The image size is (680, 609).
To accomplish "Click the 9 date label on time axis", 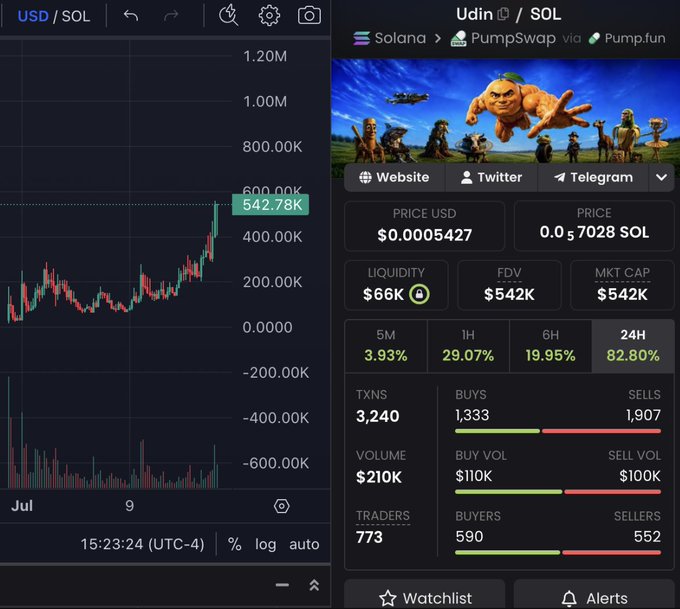I will [x=129, y=506].
